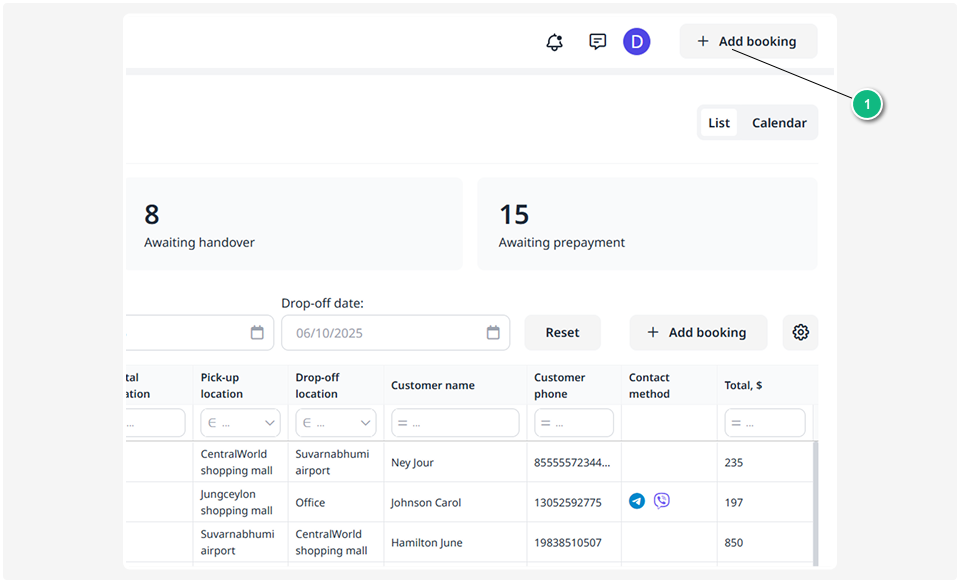Open table settings via the gear icon
This screenshot has height=583, width=960.
point(800,331)
